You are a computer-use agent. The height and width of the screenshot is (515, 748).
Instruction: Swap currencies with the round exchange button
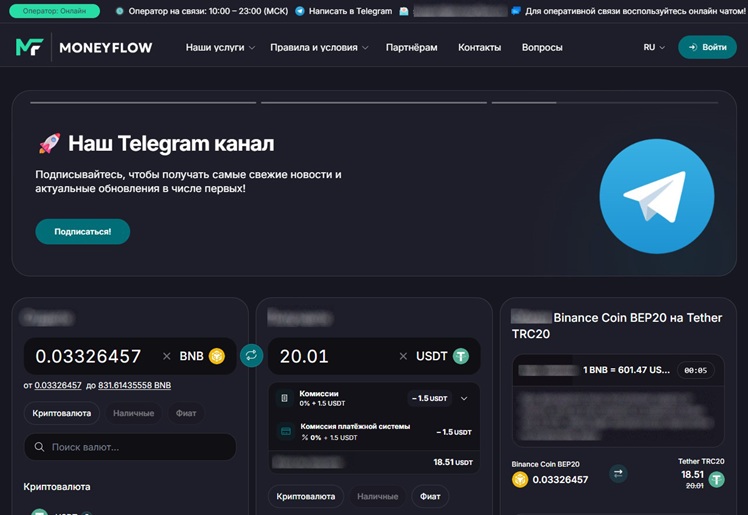[x=251, y=356]
